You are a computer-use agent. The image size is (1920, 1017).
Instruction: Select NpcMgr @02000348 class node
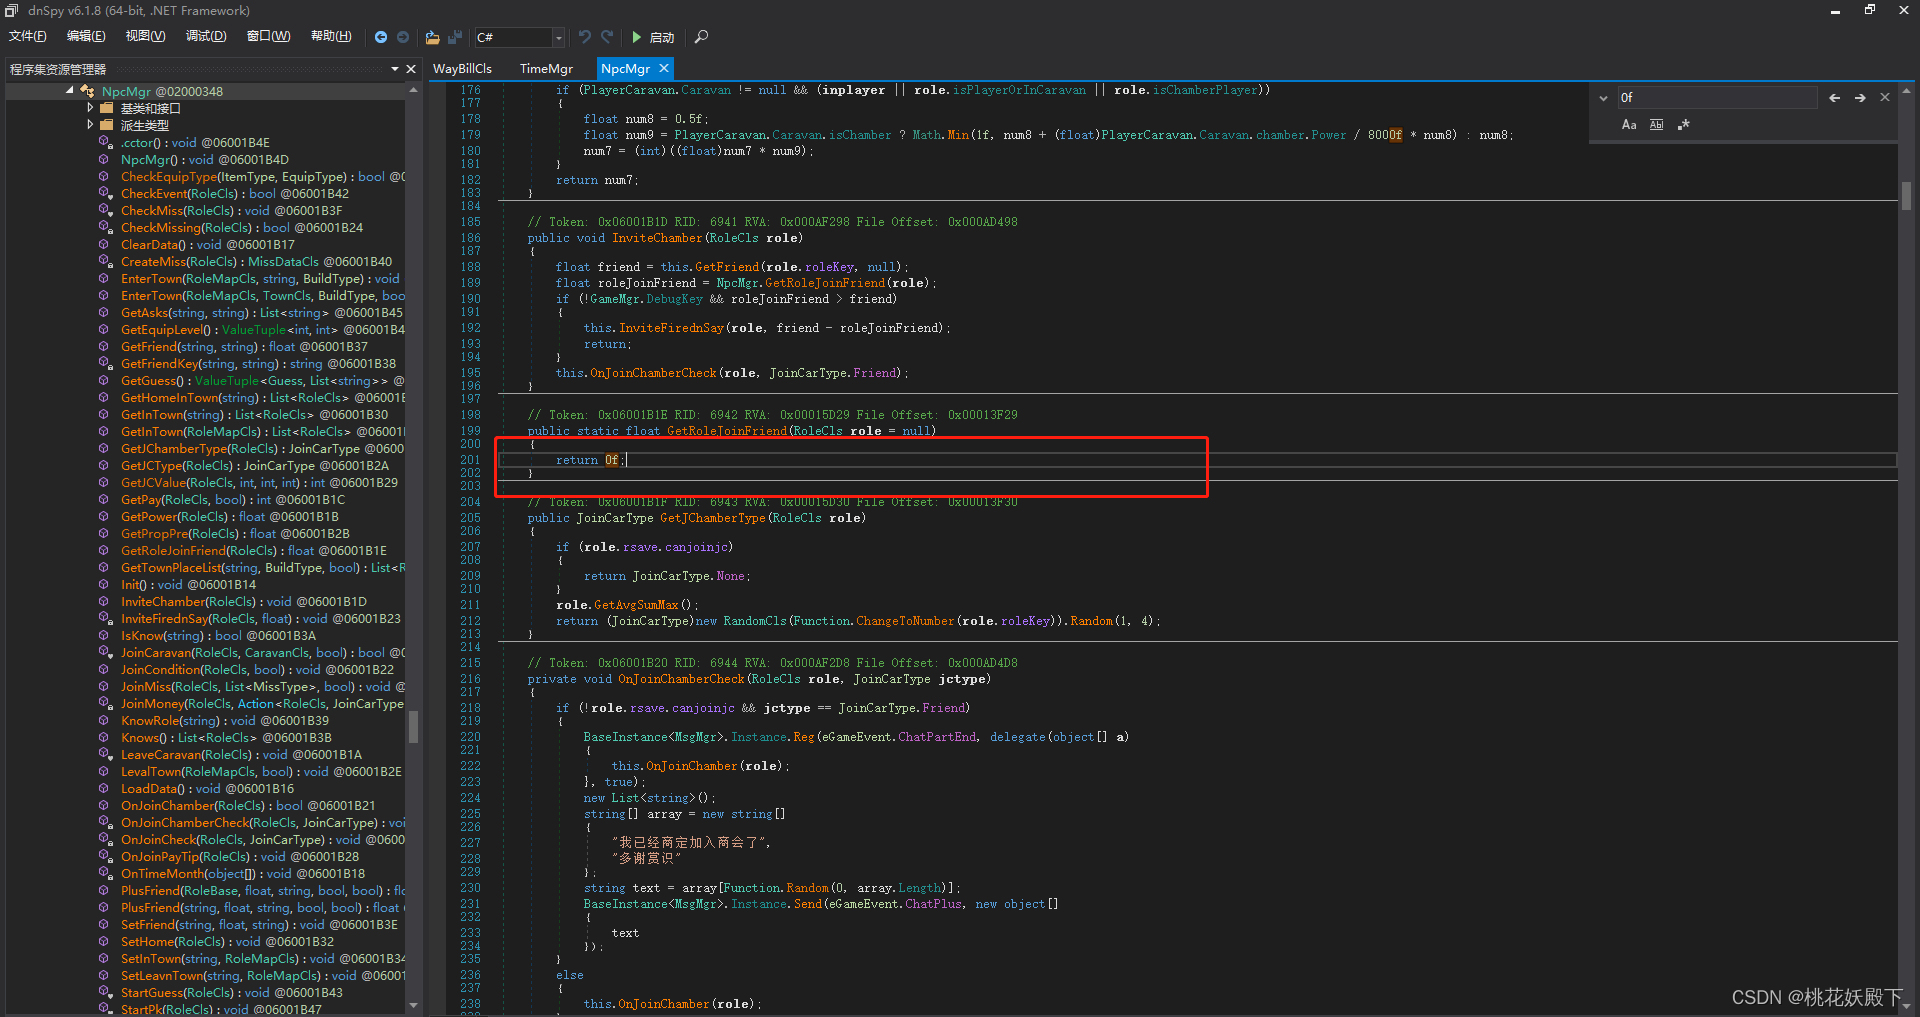tap(162, 92)
